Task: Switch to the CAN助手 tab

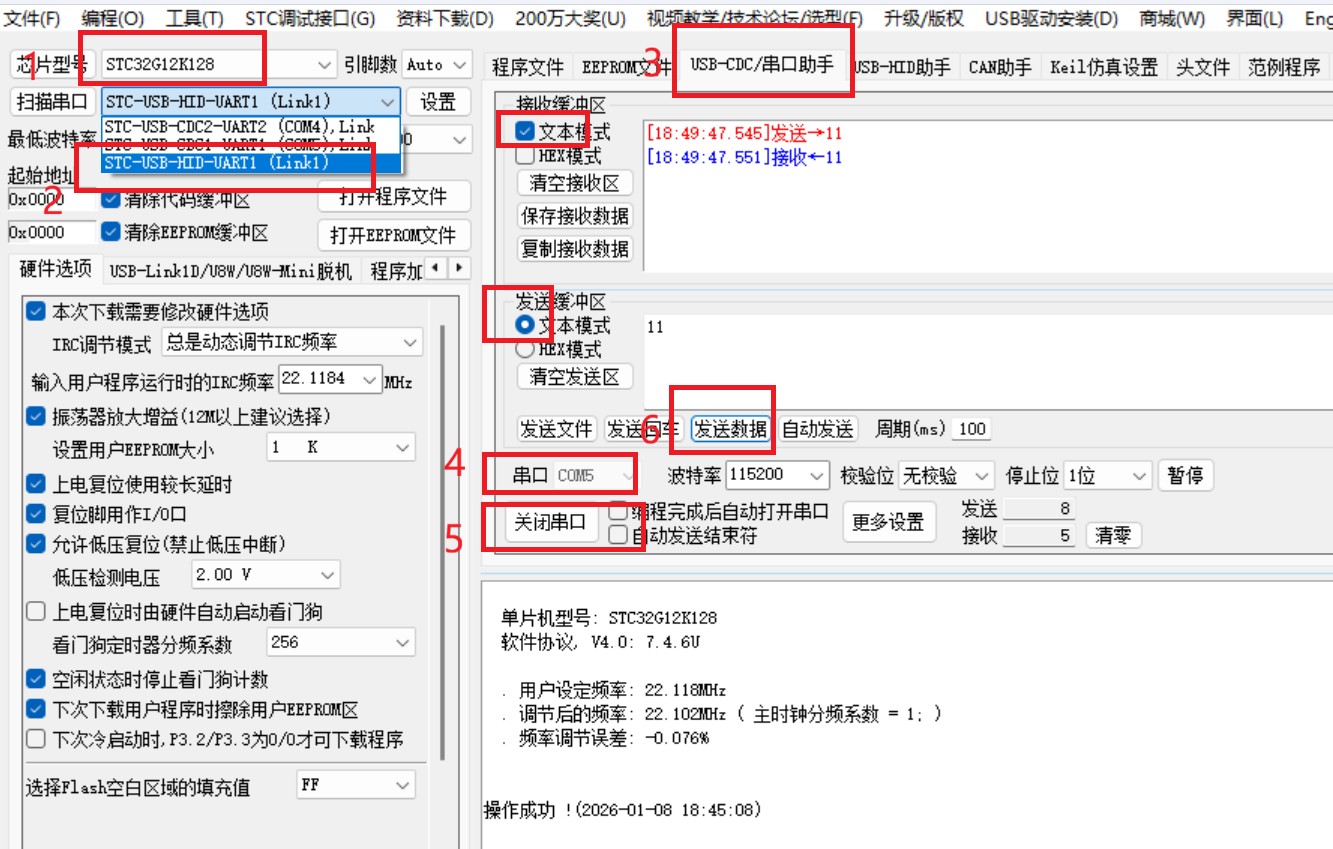Action: pyautogui.click(x=998, y=68)
